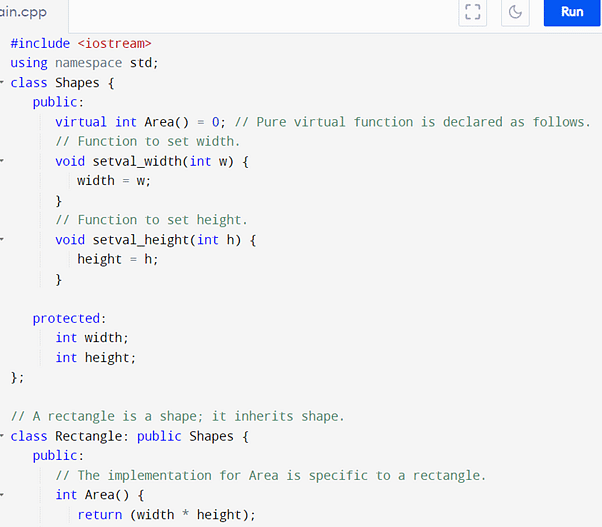602x527 pixels.
Task: Click 'void setval_height(int h)' signature
Action: coord(148,240)
